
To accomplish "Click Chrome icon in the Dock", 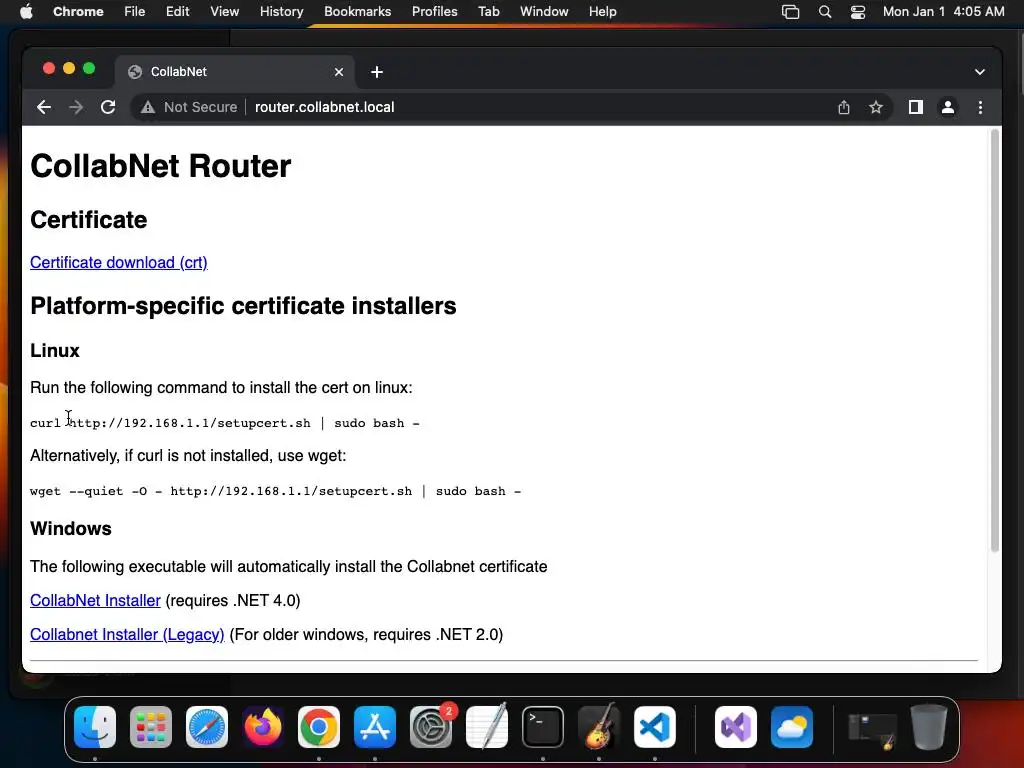I will [x=319, y=727].
